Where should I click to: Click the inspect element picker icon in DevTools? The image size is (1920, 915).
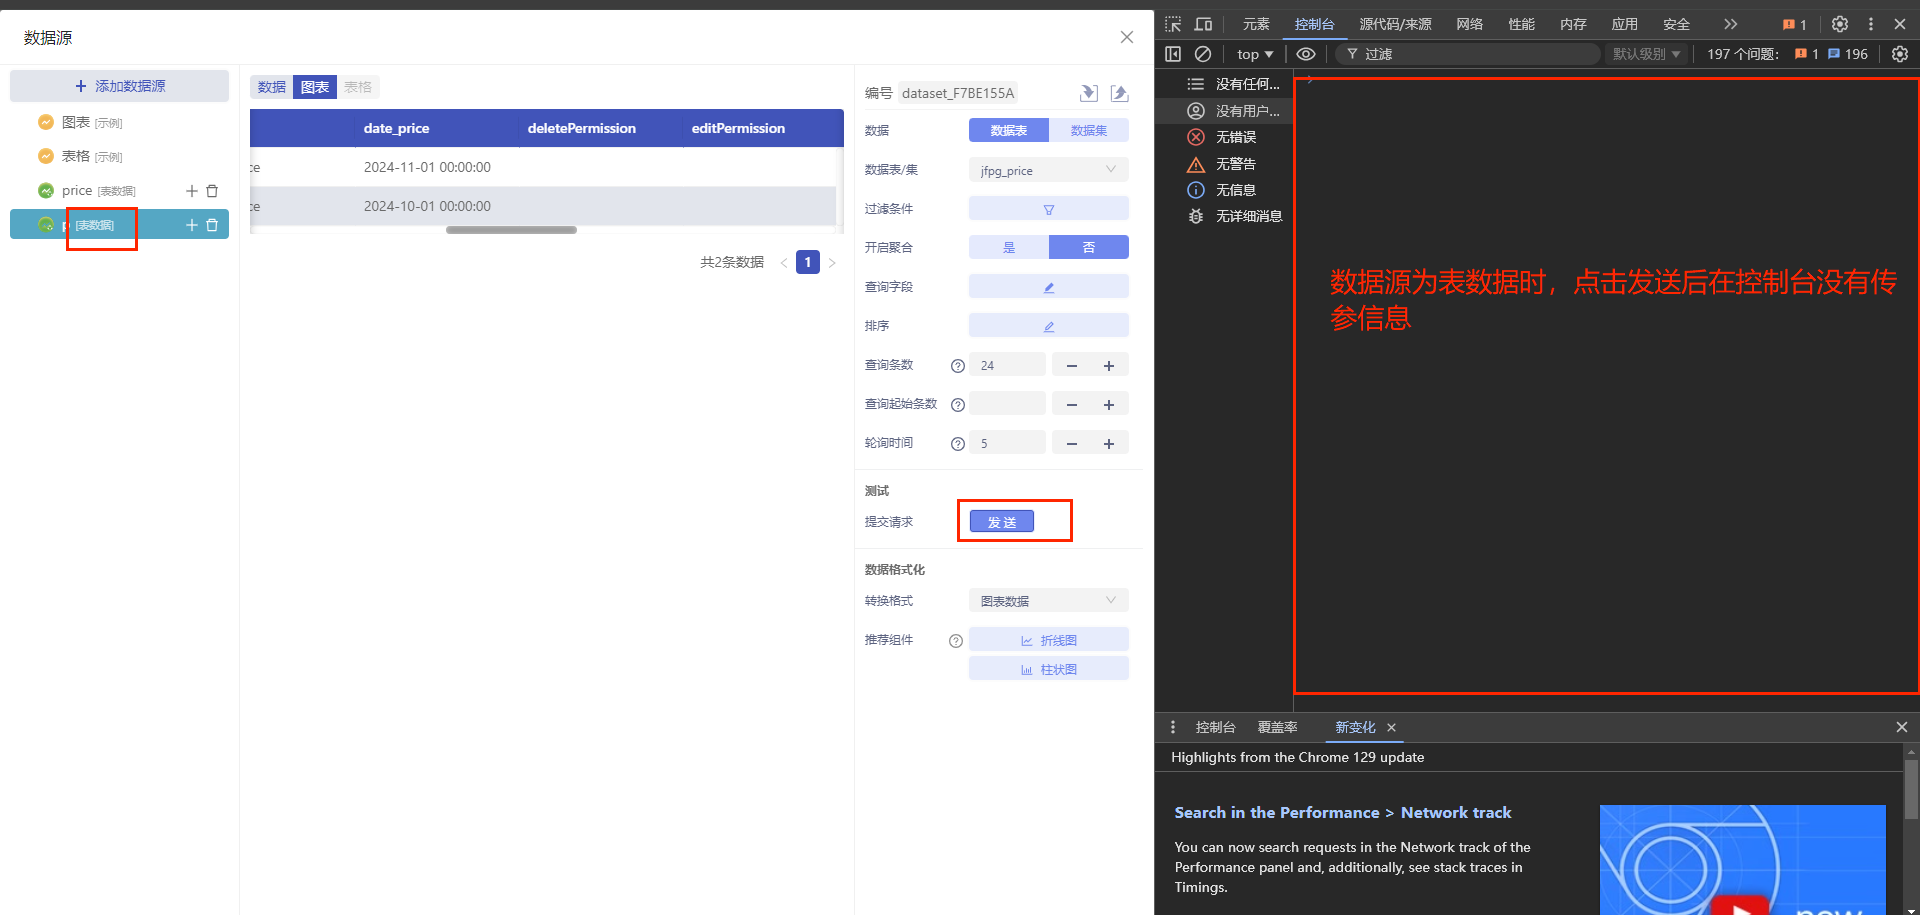[1173, 24]
